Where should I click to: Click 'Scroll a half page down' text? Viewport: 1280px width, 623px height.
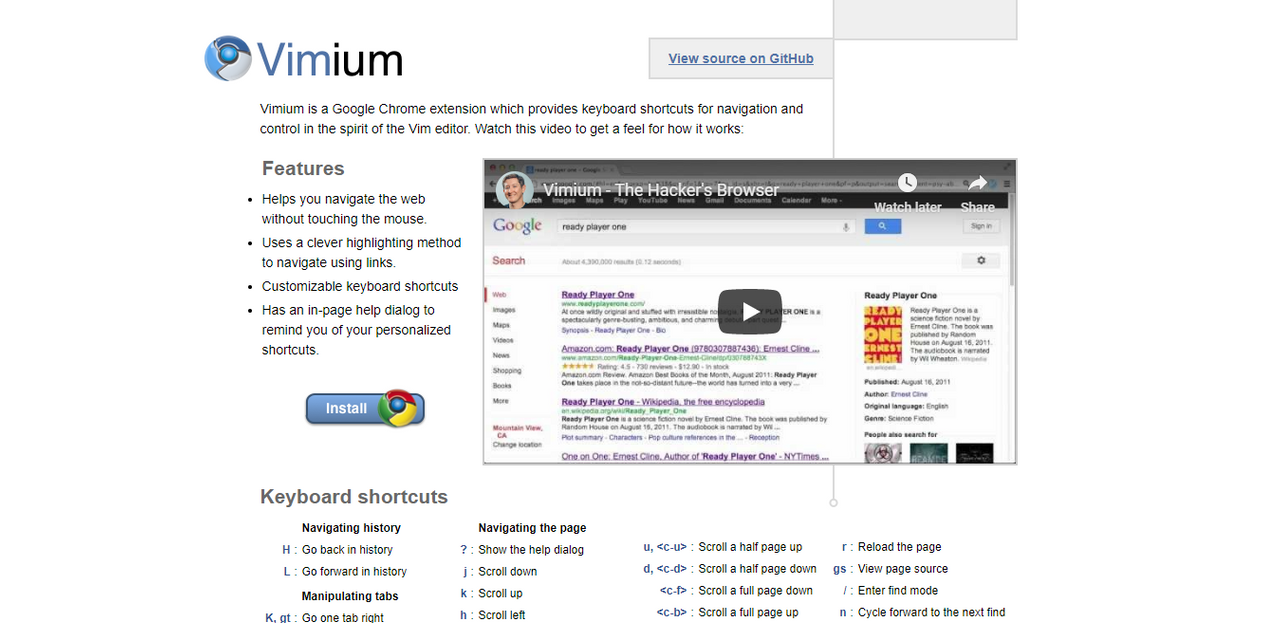758,569
